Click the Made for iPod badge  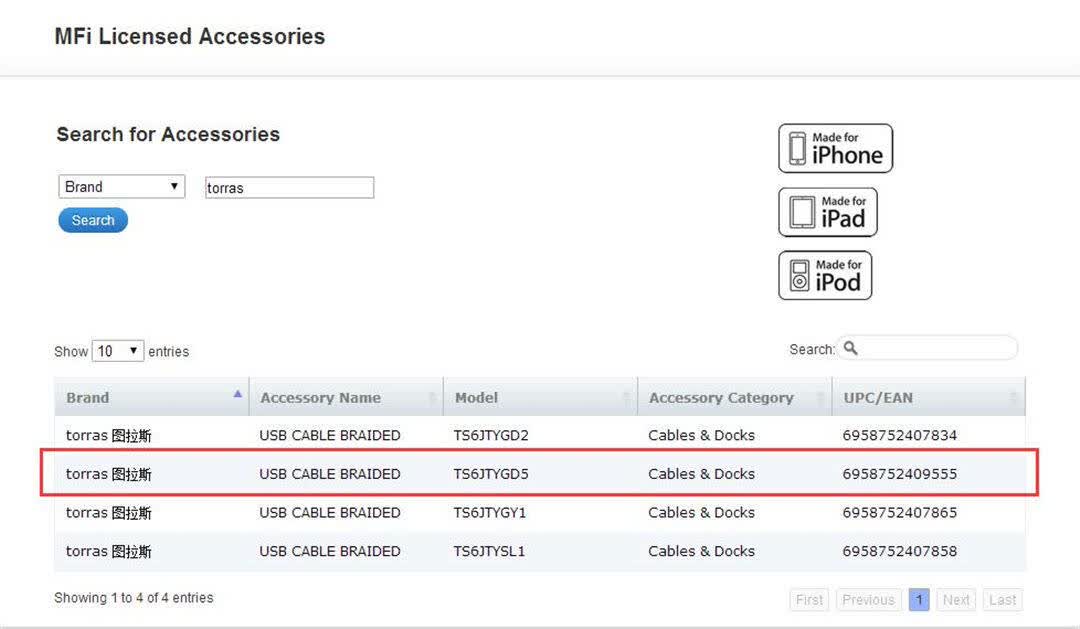824,276
